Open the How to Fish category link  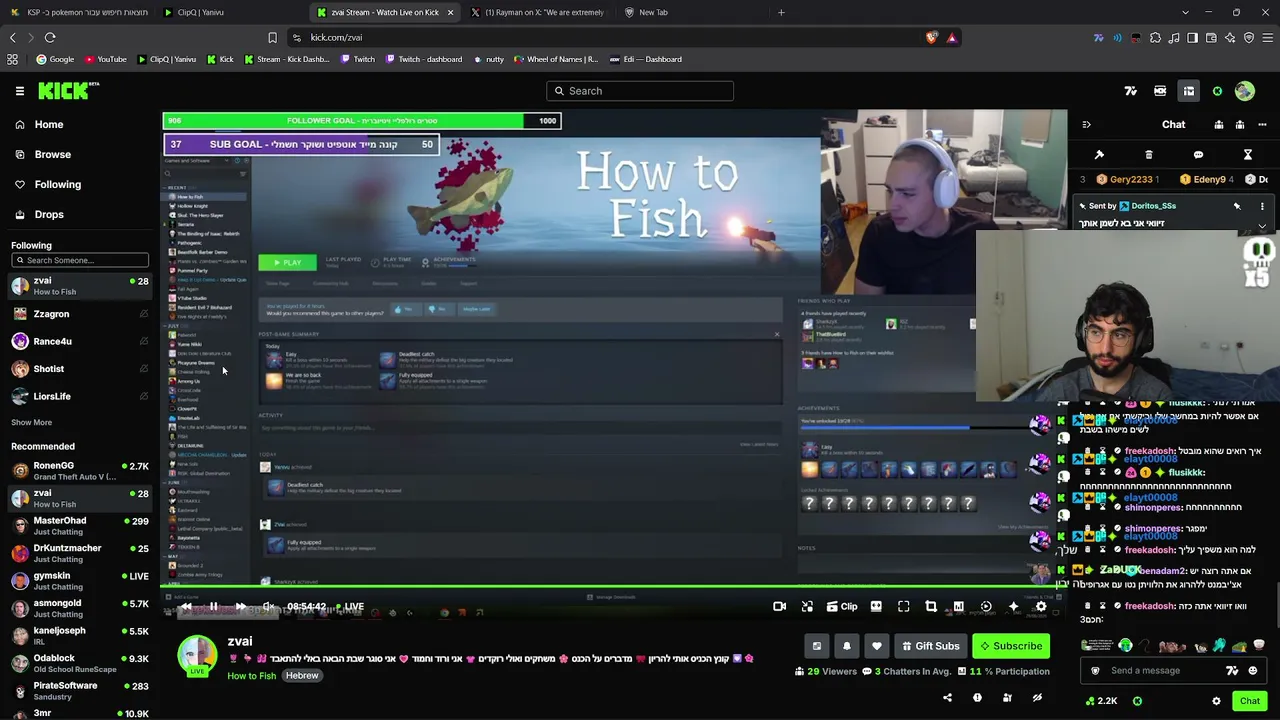[251, 676]
